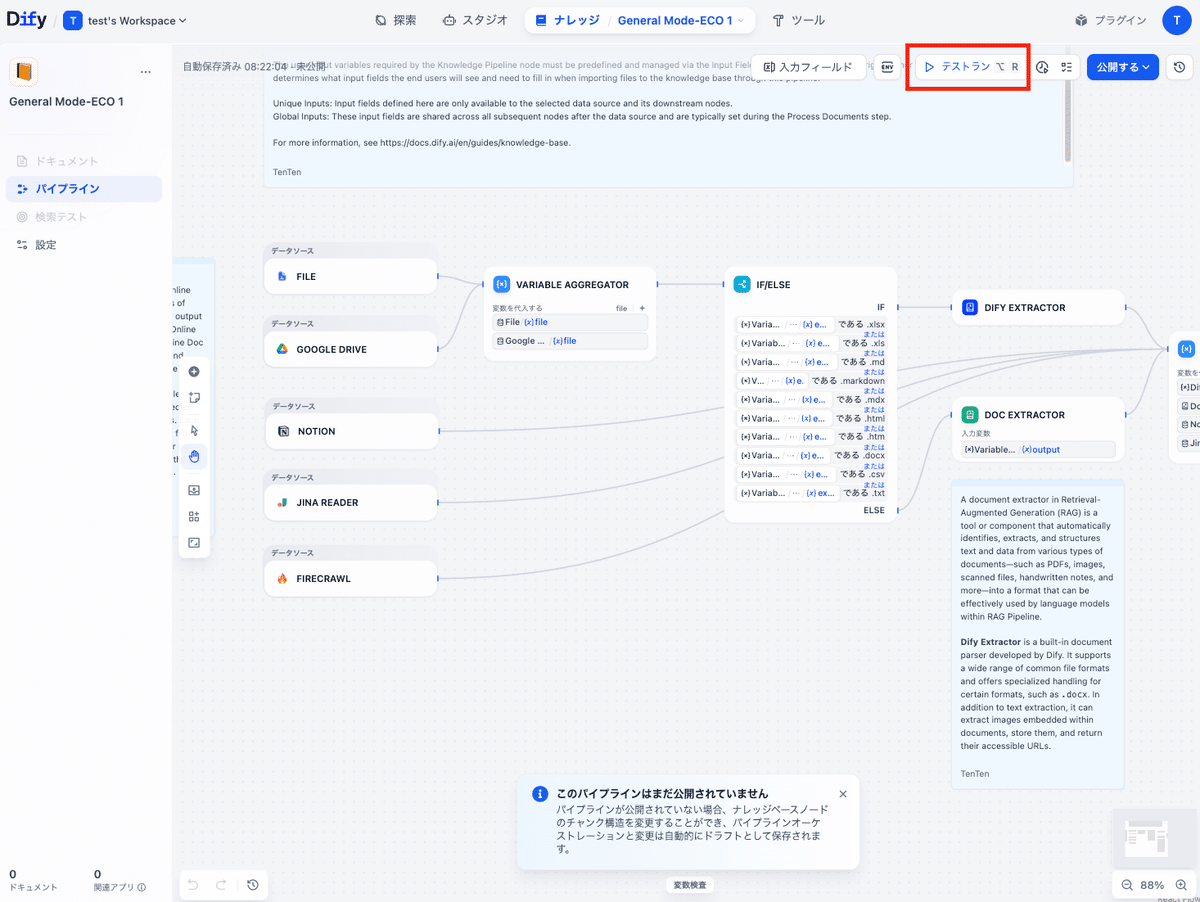Open the 入力フィールド panel
Image resolution: width=1200 pixels, height=902 pixels.
(x=808, y=66)
